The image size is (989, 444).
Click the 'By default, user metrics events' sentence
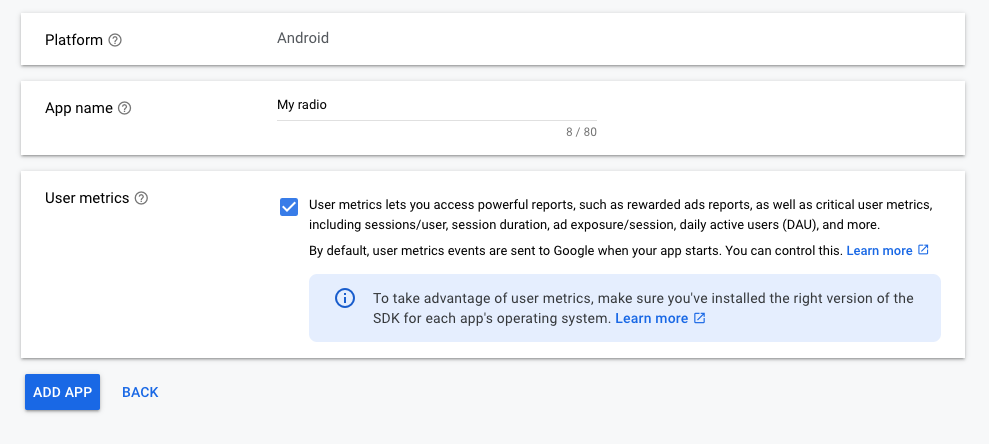point(576,250)
